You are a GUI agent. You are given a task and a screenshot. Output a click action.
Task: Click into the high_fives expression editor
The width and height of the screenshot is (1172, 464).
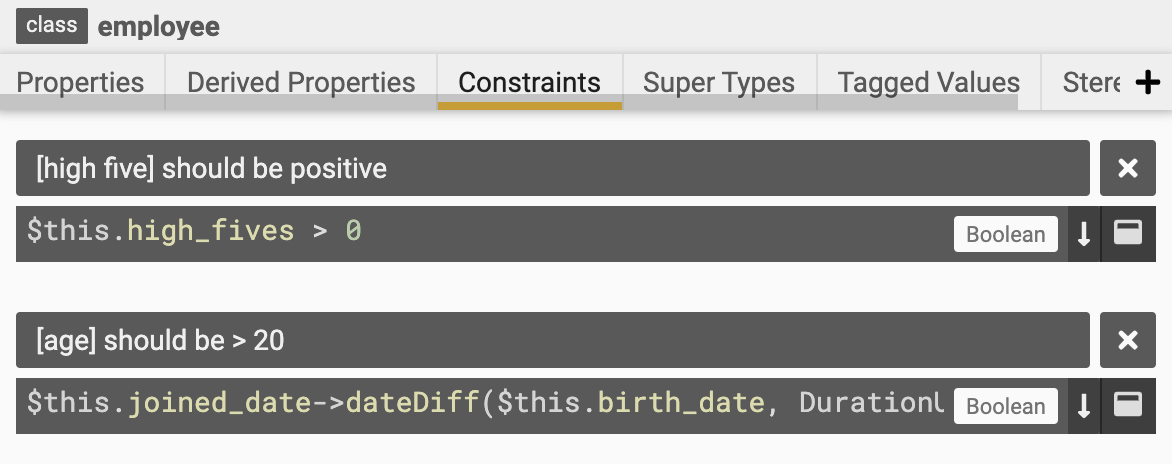[484, 234]
